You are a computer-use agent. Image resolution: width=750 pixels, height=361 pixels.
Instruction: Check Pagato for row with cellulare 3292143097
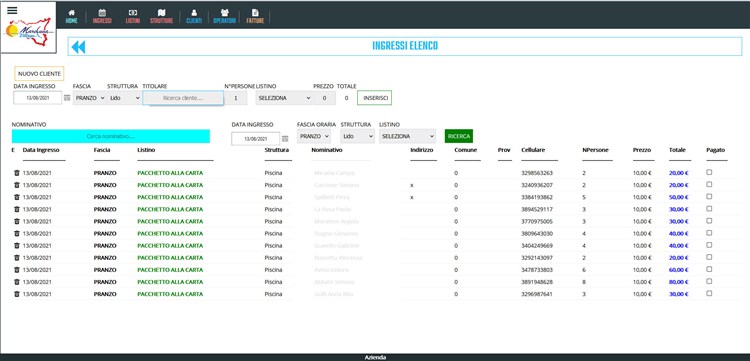click(x=709, y=257)
